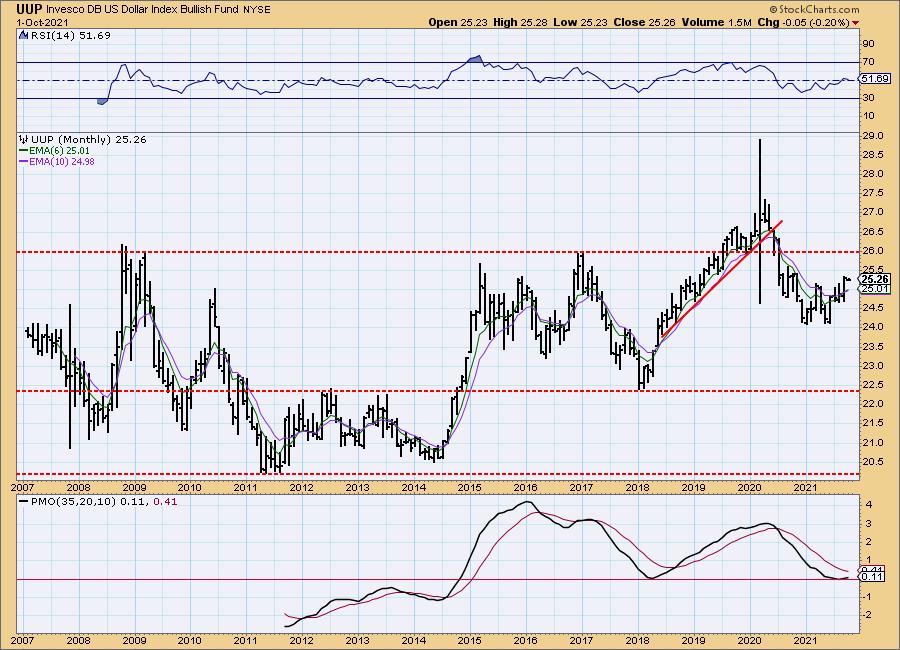Screen dimensions: 900x650
Task: Click the 24.0 price axis label
Action: [873, 327]
